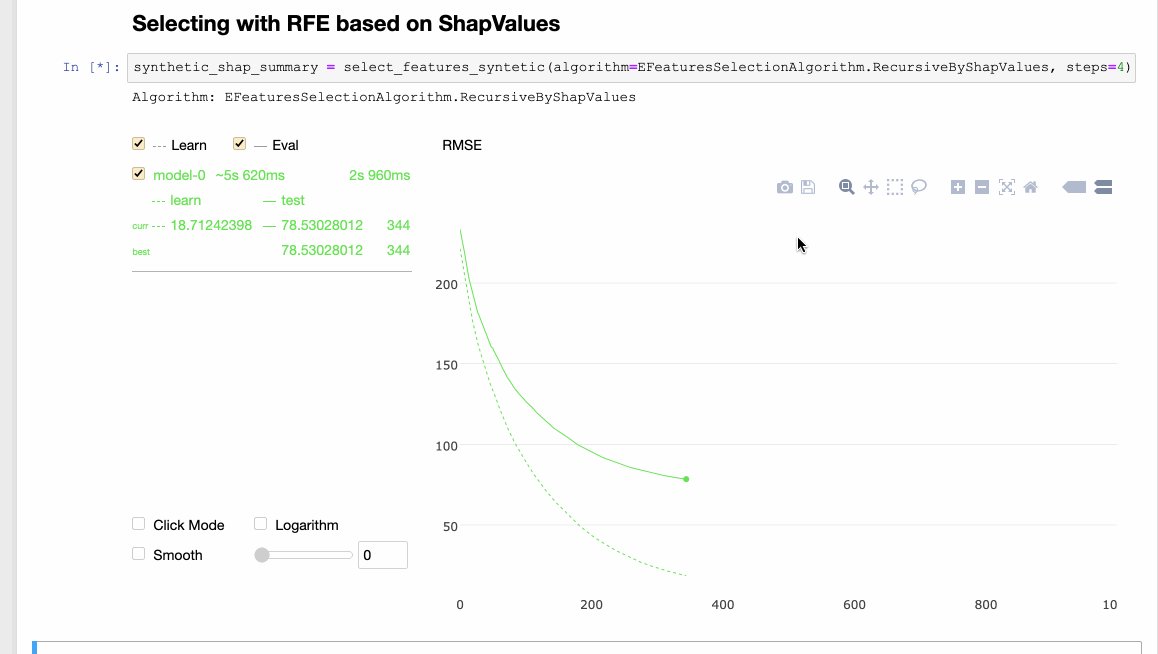Screen dimensions: 1158x654
Task: Click the test curve end point marker
Action: [x=686, y=479]
